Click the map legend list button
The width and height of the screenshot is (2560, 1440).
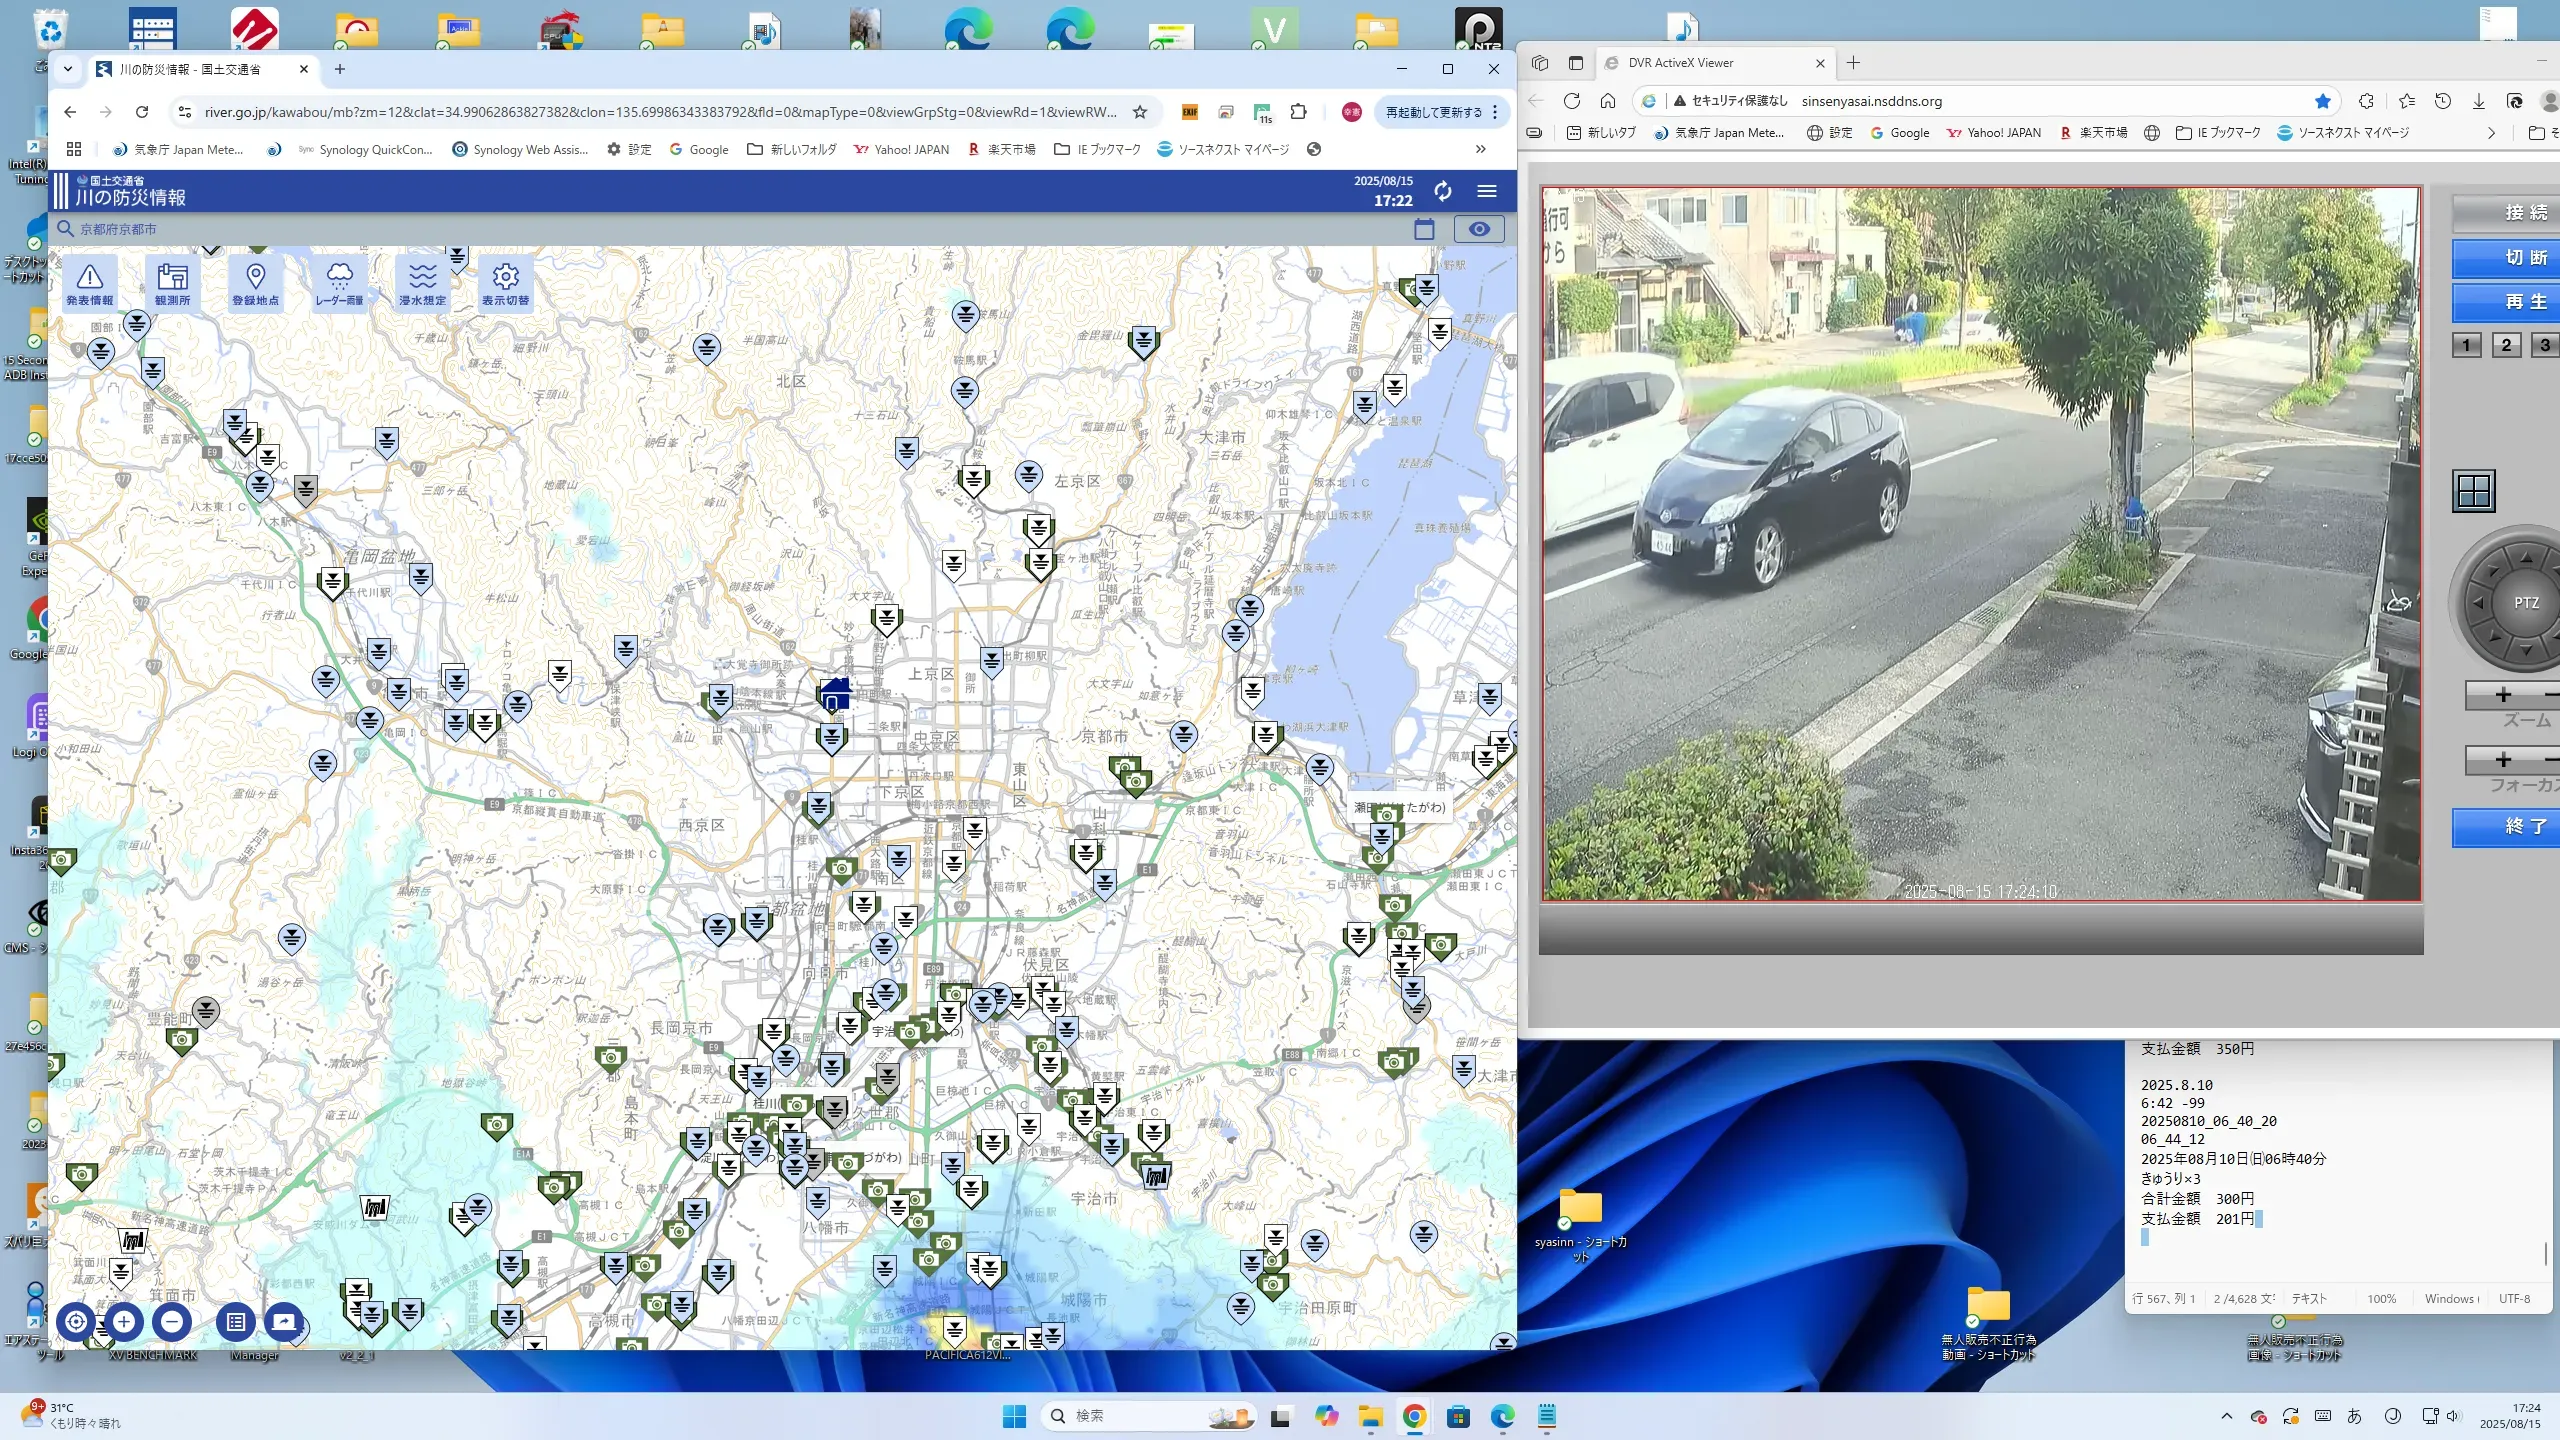[x=235, y=1321]
